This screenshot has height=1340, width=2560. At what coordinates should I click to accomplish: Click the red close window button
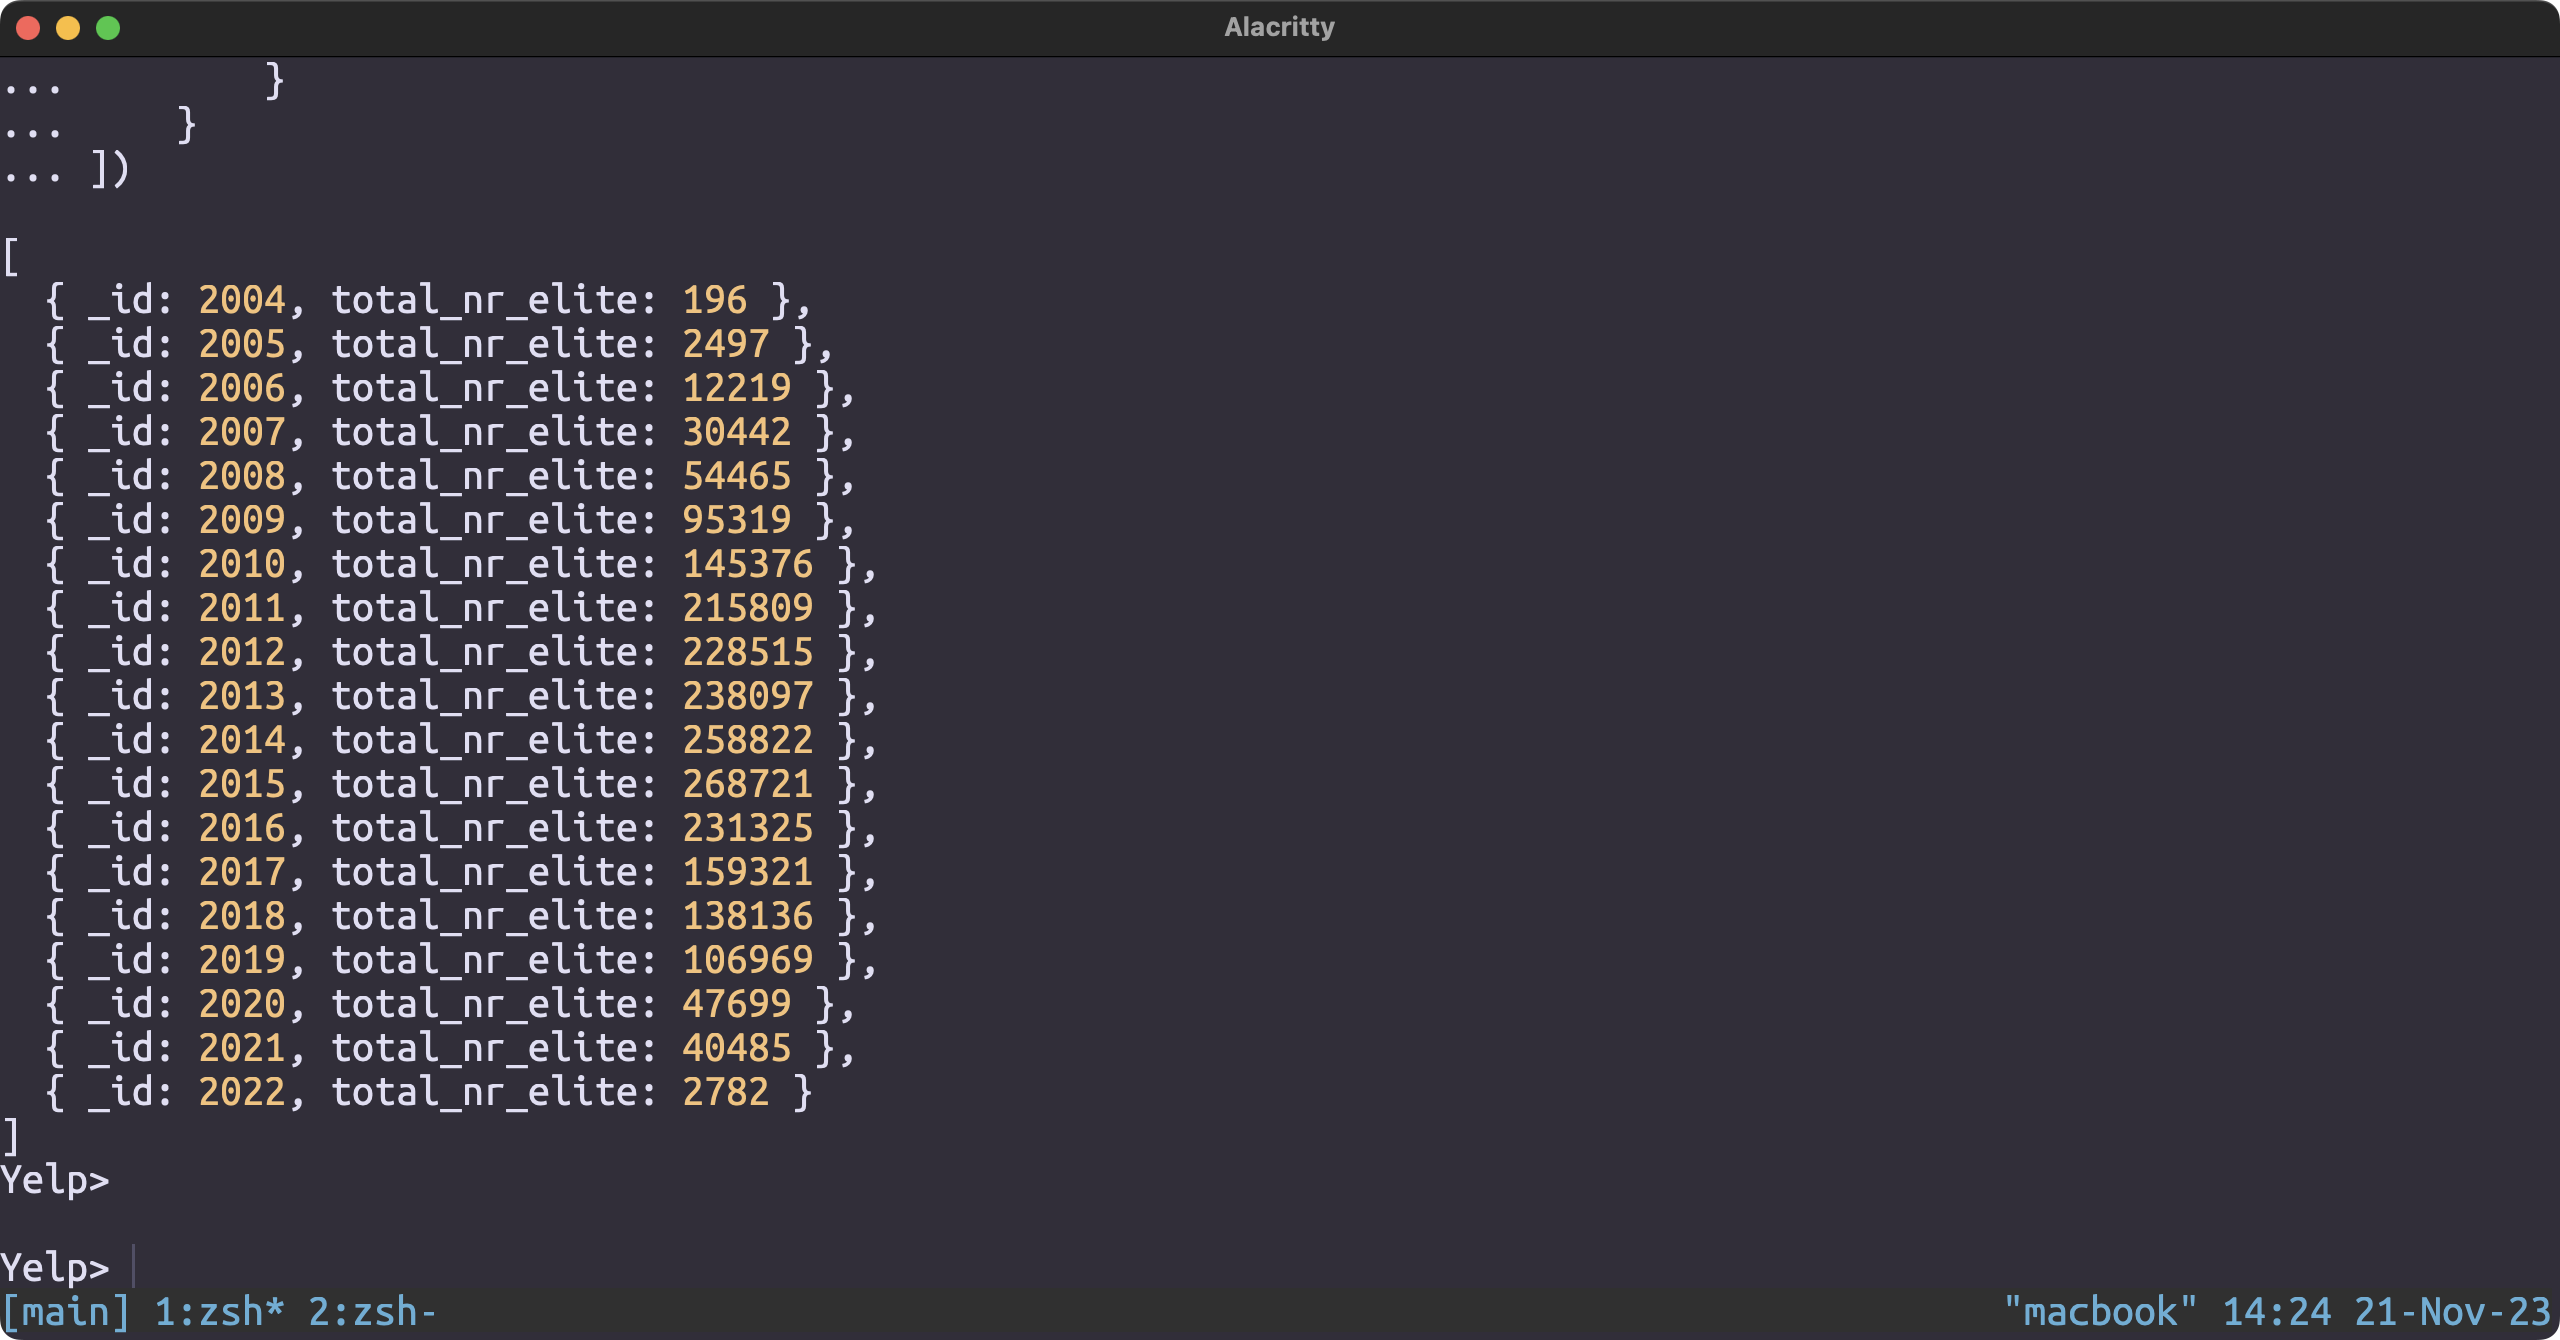coord(28,28)
